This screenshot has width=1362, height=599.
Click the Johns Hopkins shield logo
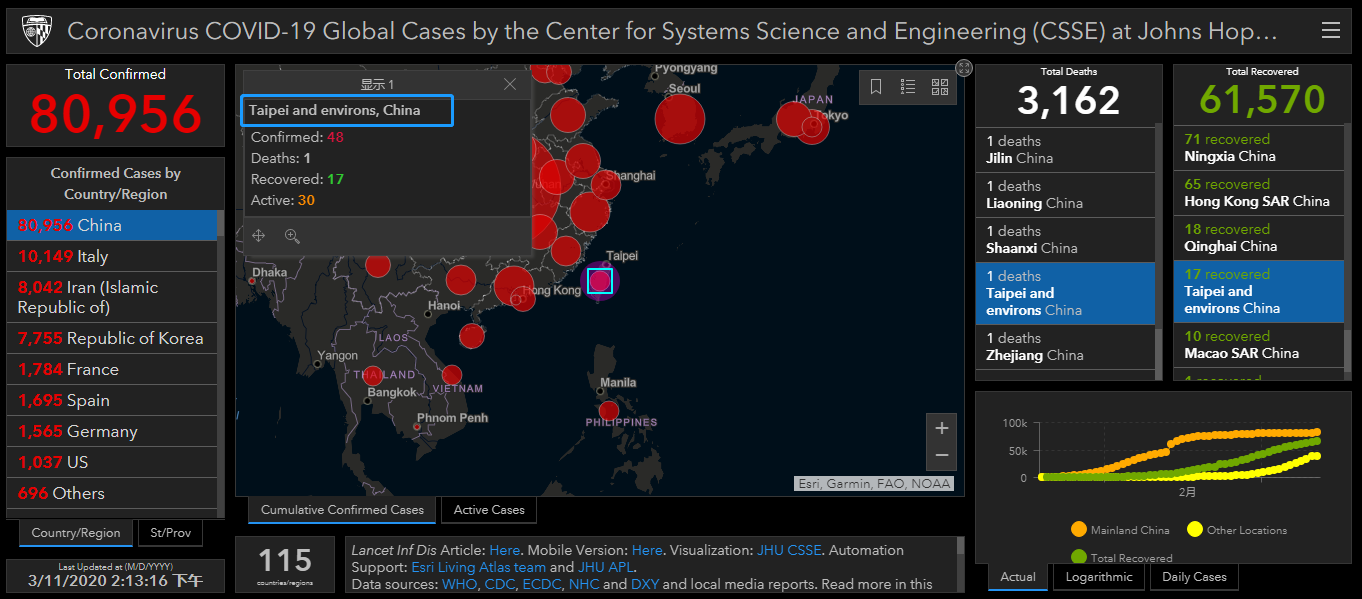click(x=36, y=31)
